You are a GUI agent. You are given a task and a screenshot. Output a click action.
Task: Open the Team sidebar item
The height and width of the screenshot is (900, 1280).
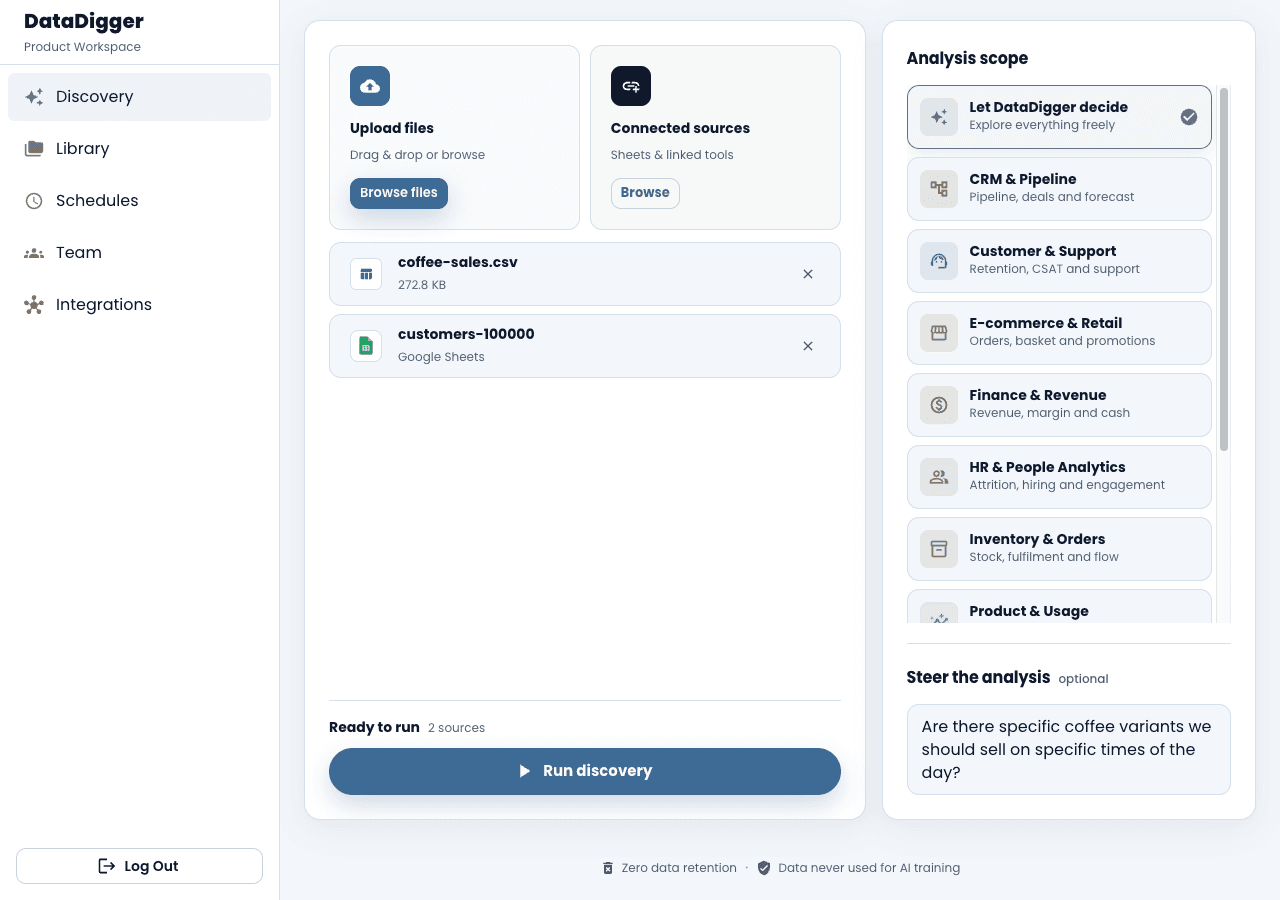tap(139, 253)
